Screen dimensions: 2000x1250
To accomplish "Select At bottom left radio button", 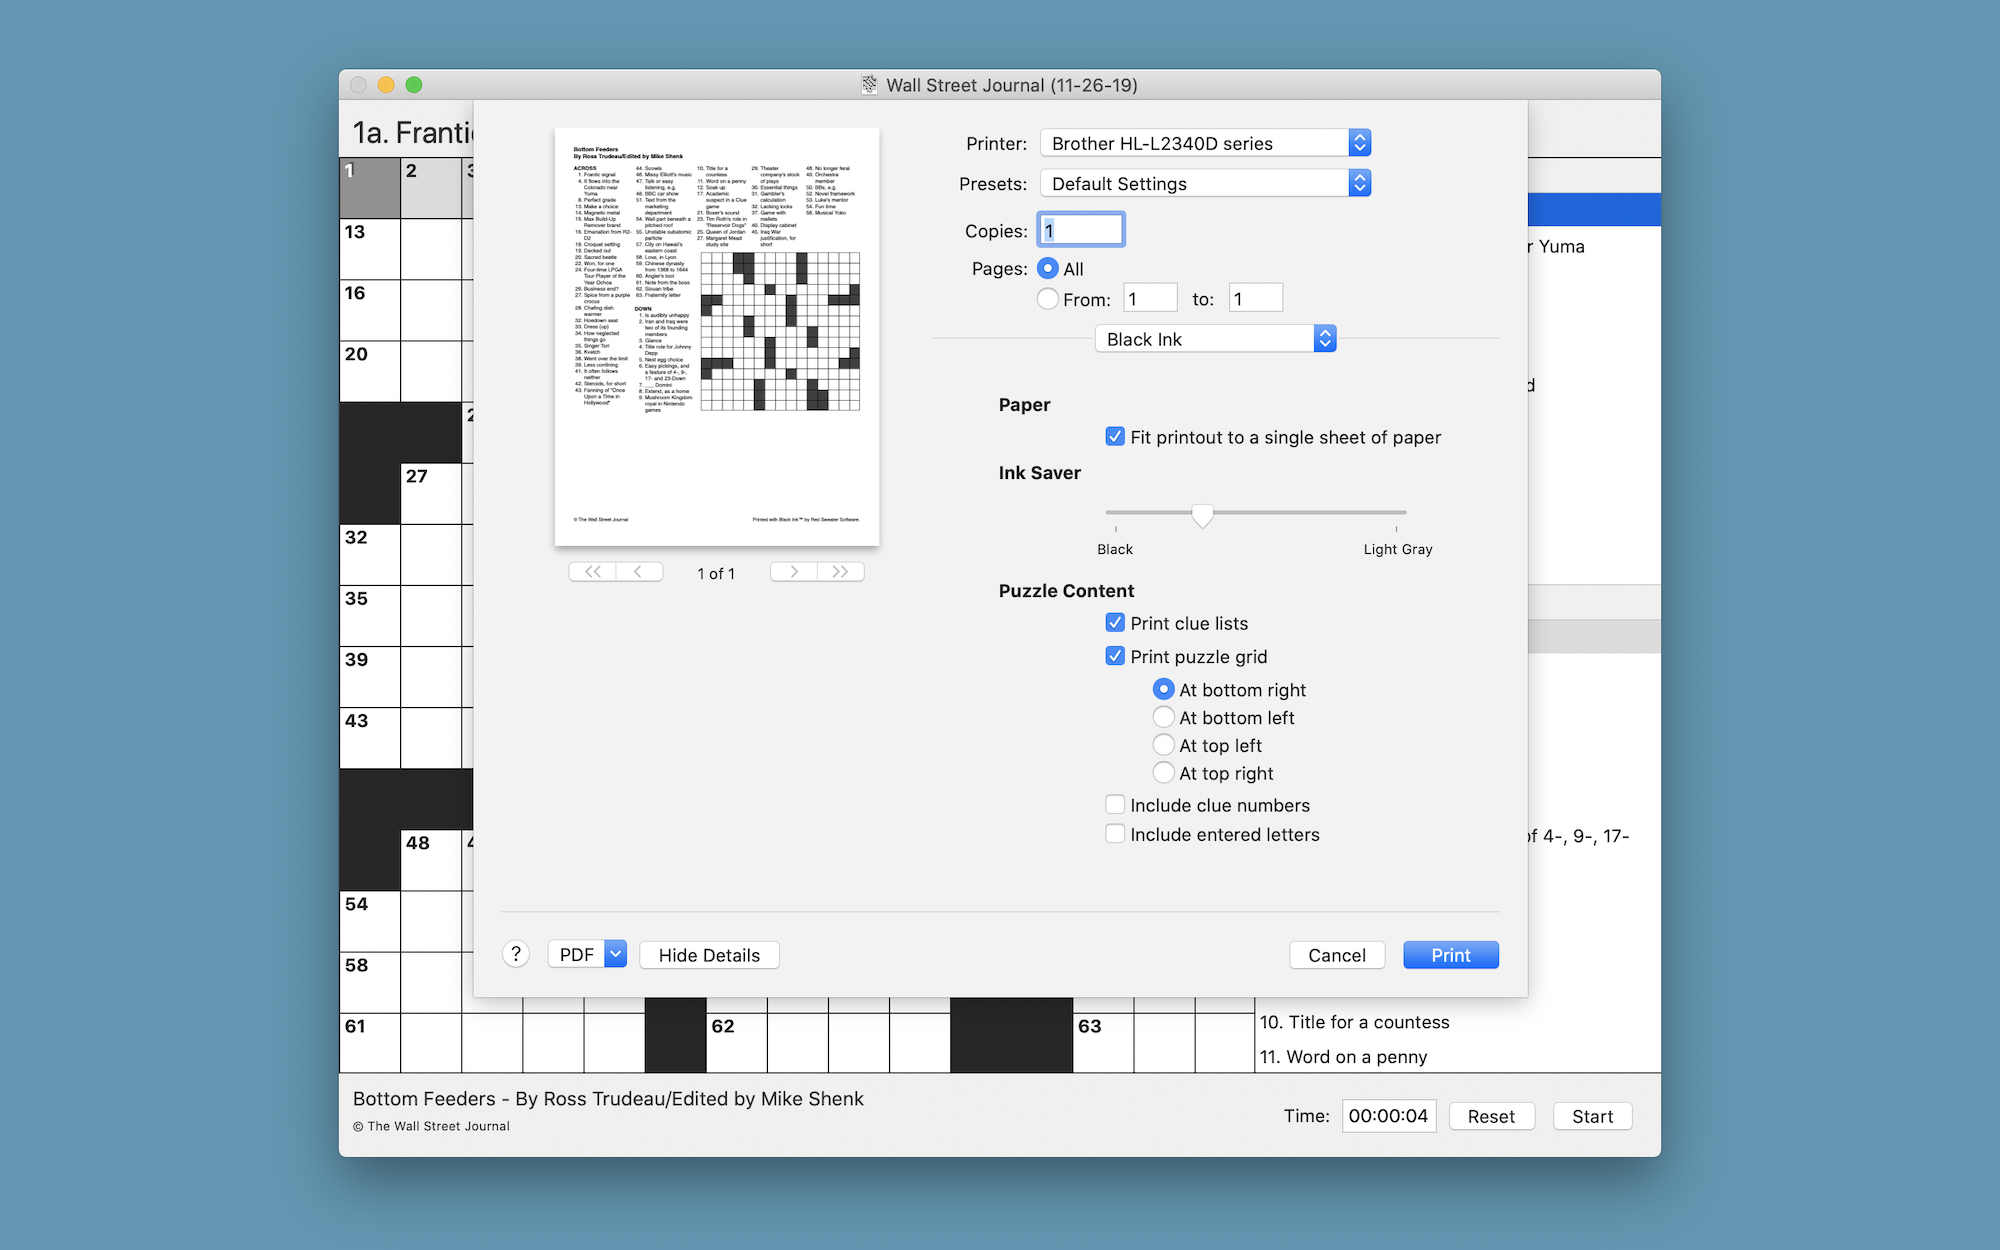I will click(1165, 717).
